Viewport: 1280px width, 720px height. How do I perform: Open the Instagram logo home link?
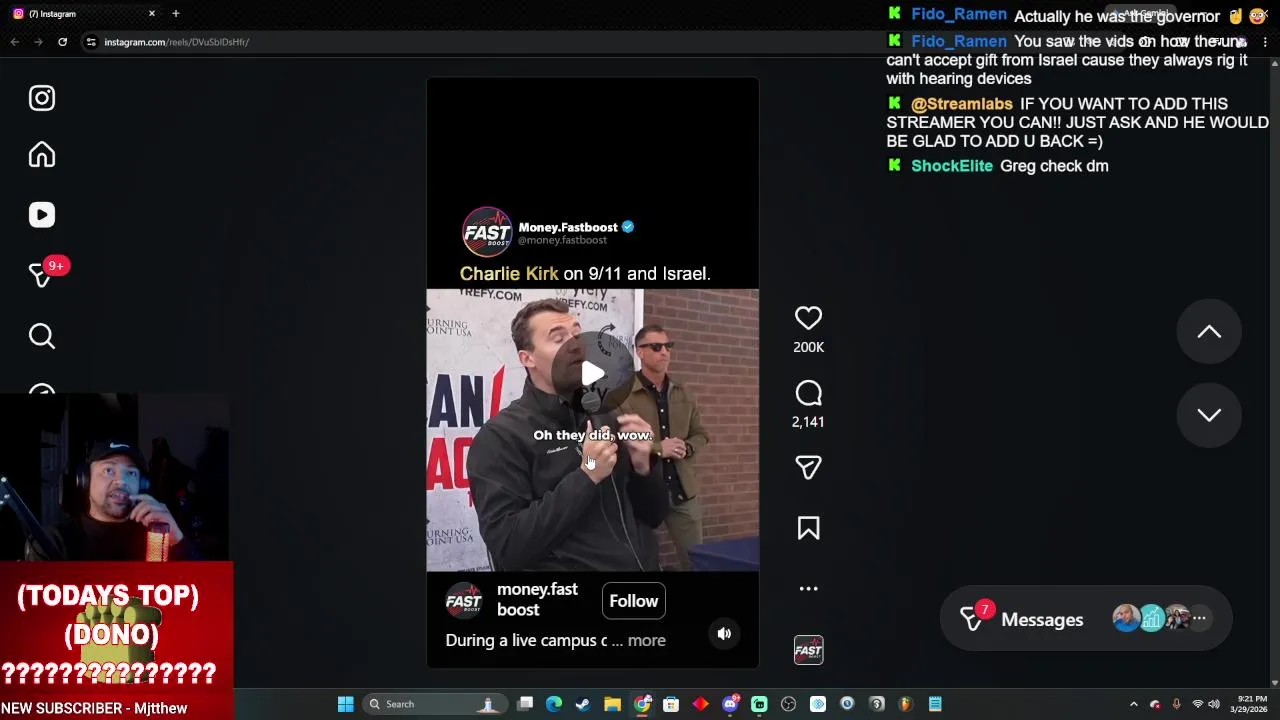[42, 98]
